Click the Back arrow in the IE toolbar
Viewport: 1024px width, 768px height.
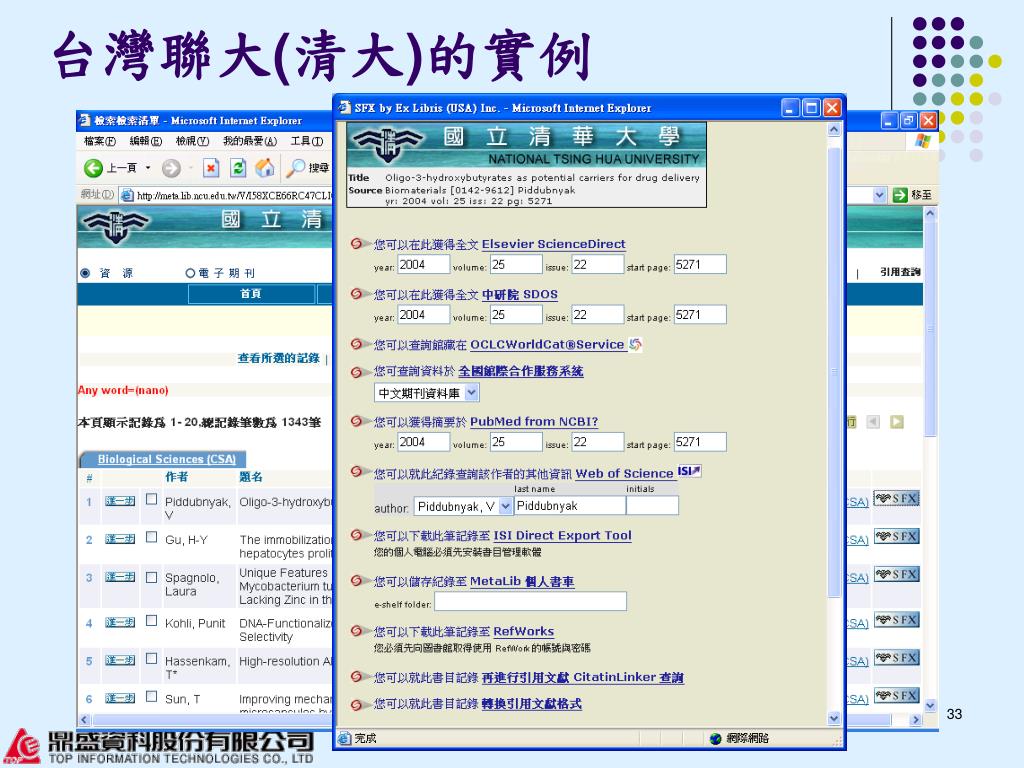(93, 168)
